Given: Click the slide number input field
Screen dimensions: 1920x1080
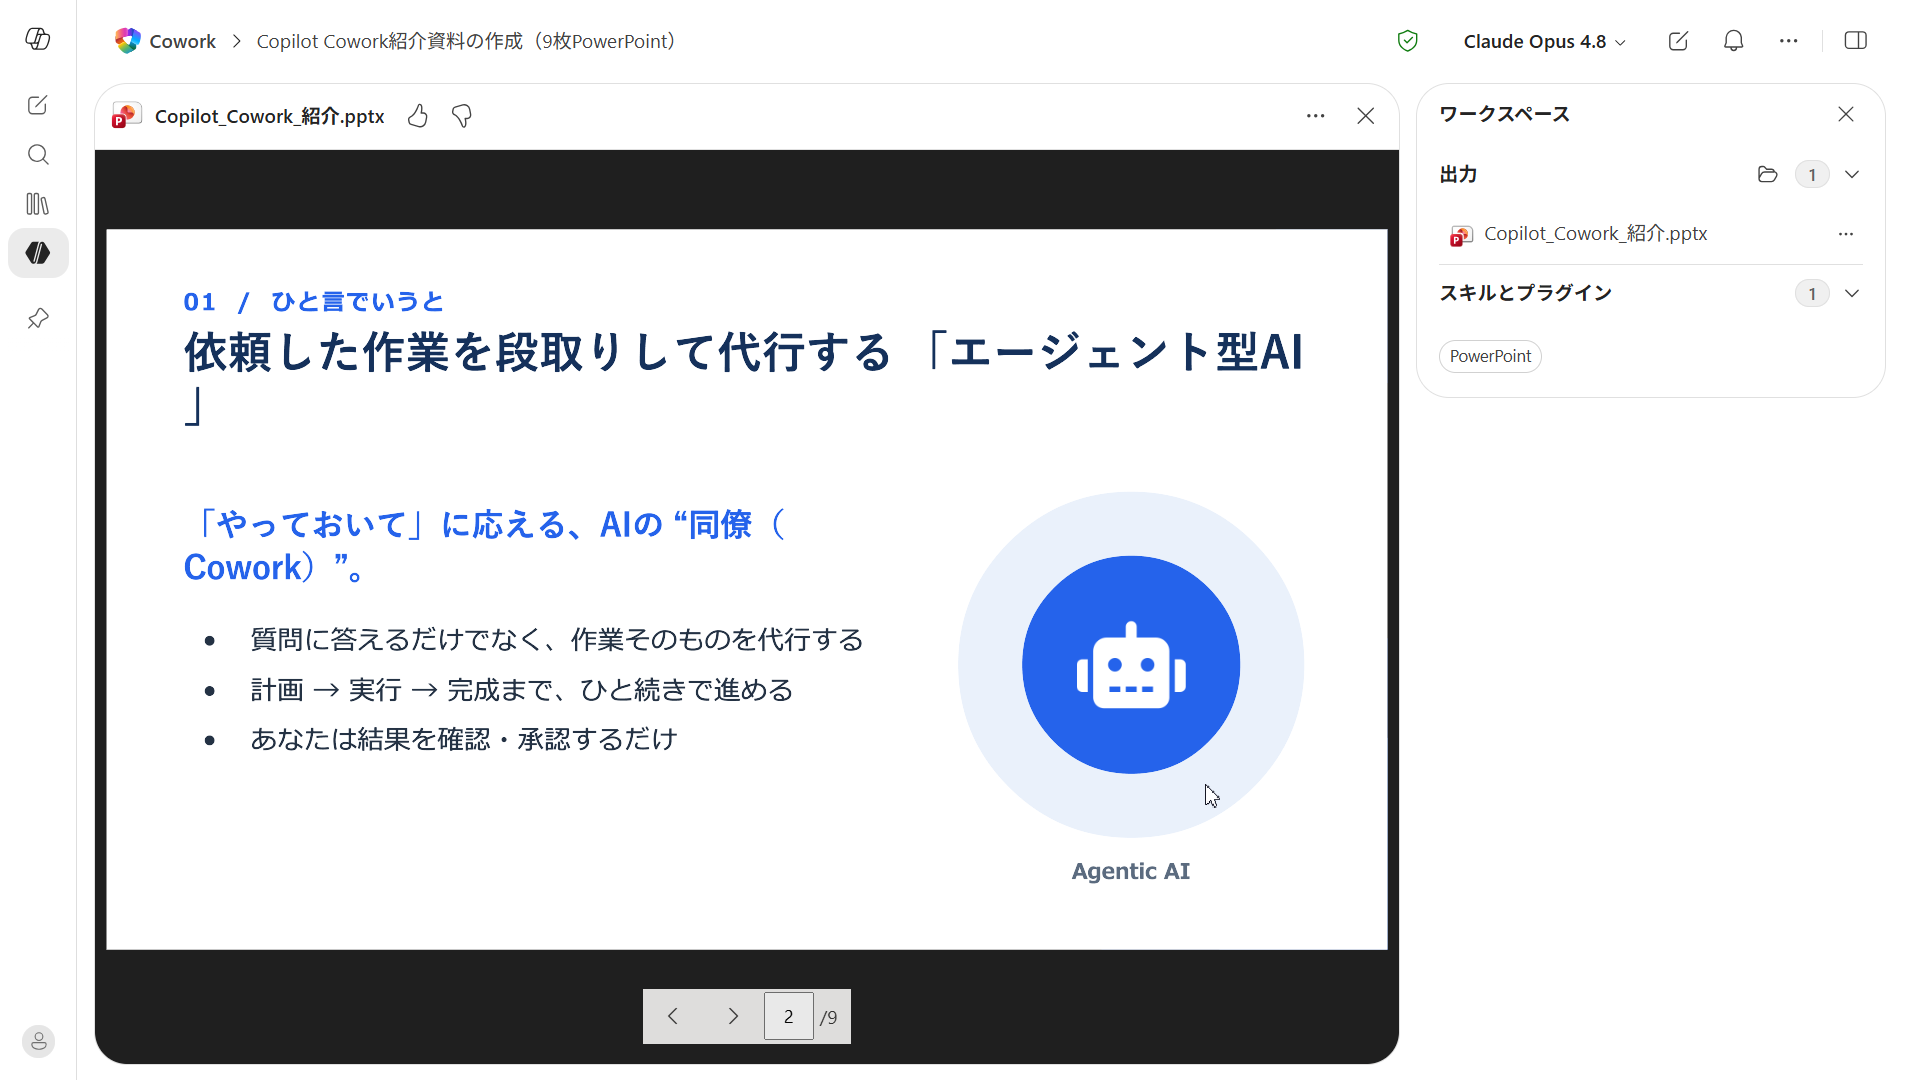Looking at the screenshot, I should click(788, 1016).
